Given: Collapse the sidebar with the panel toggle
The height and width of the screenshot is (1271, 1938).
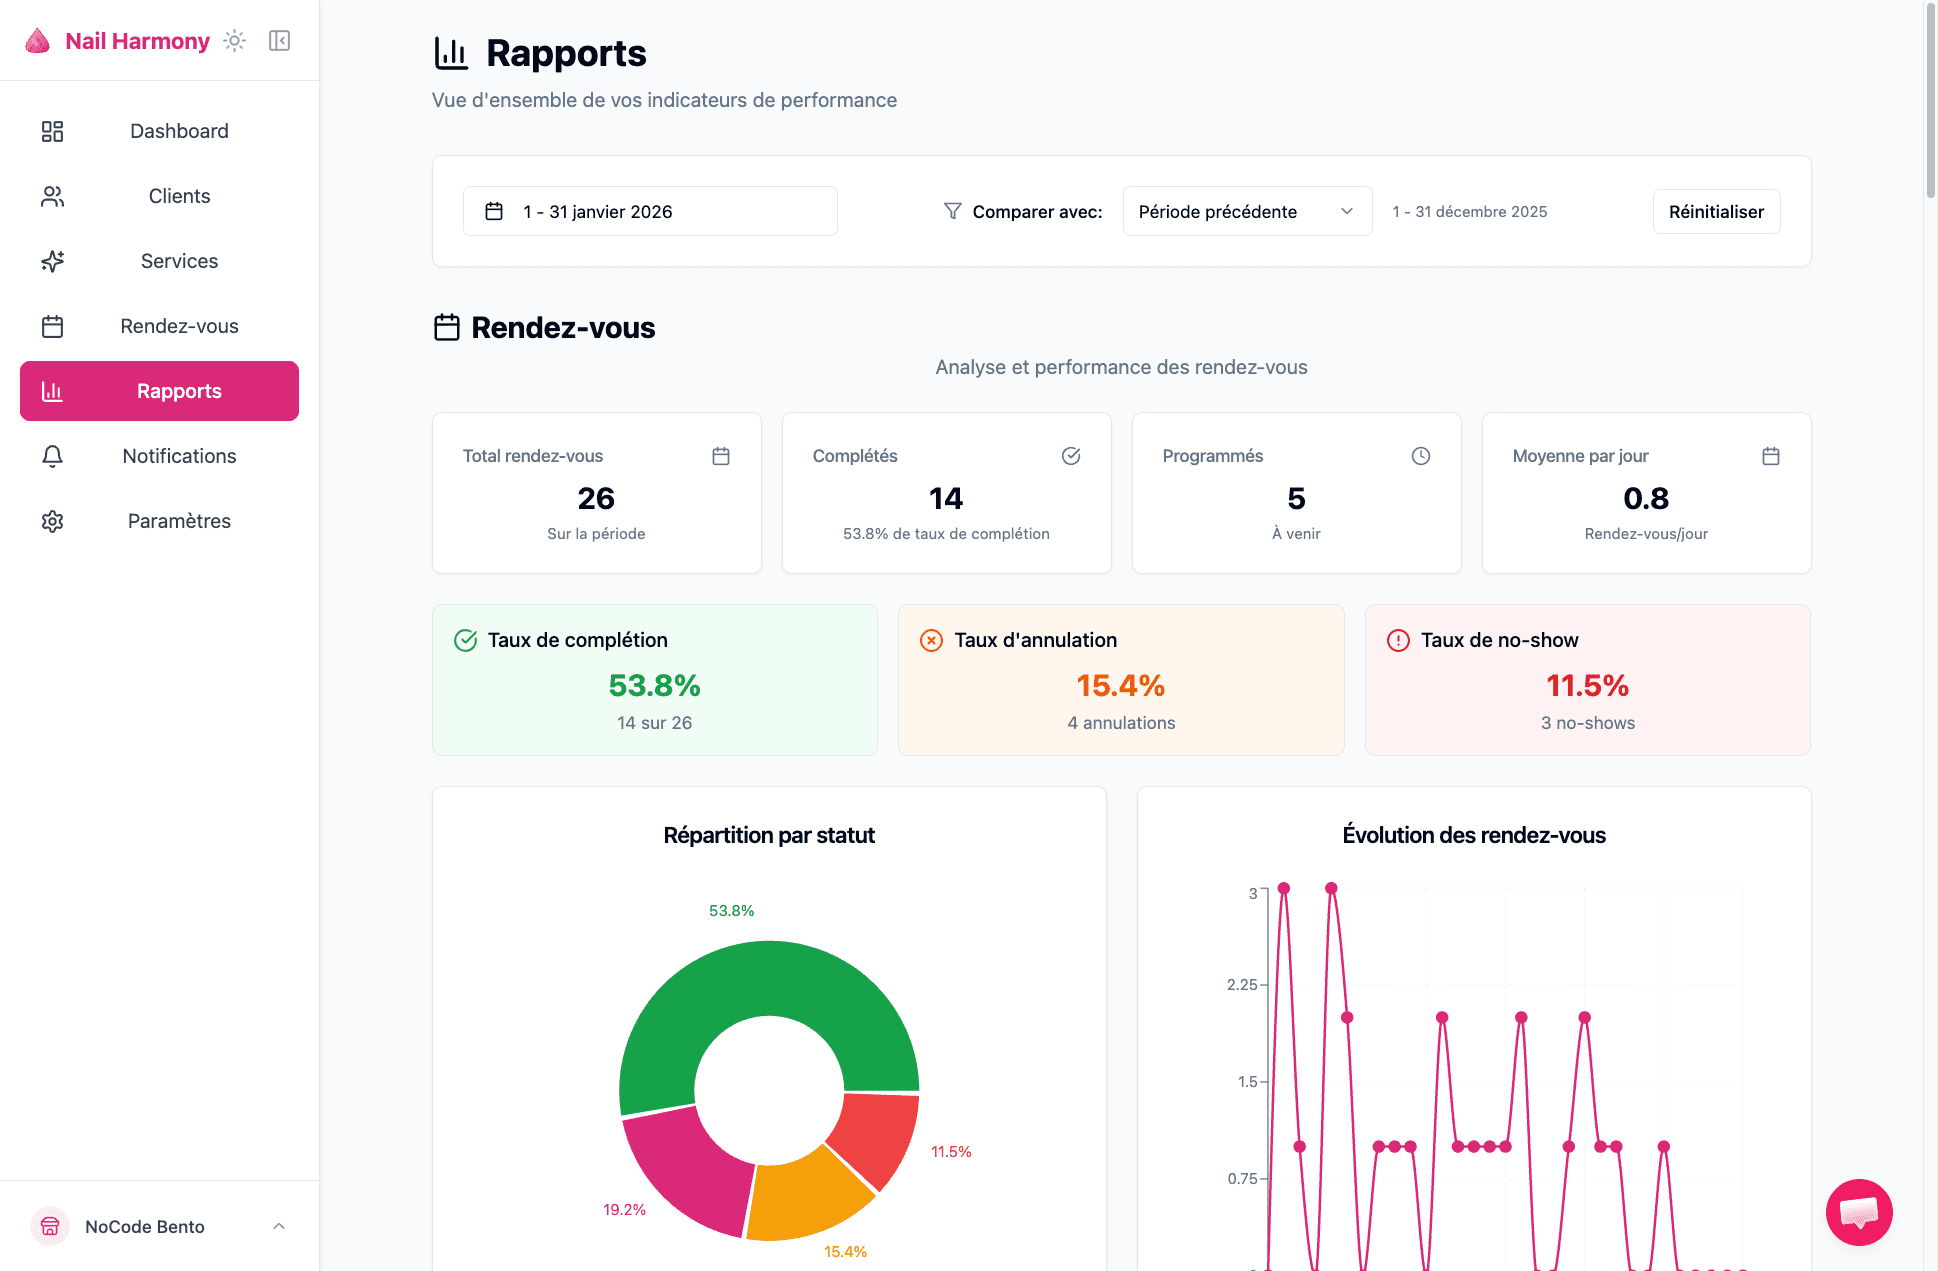Looking at the screenshot, I should pos(279,40).
